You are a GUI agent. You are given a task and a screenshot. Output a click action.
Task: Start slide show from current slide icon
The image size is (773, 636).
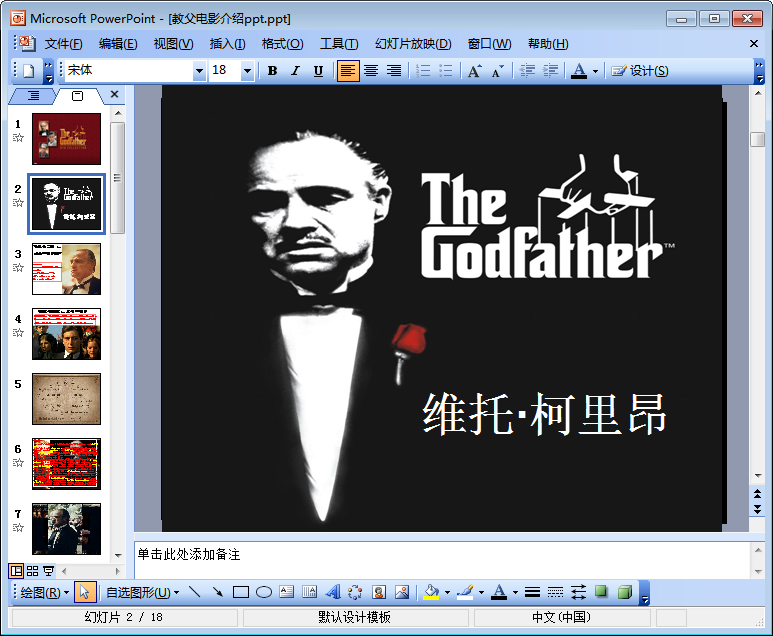(48, 571)
